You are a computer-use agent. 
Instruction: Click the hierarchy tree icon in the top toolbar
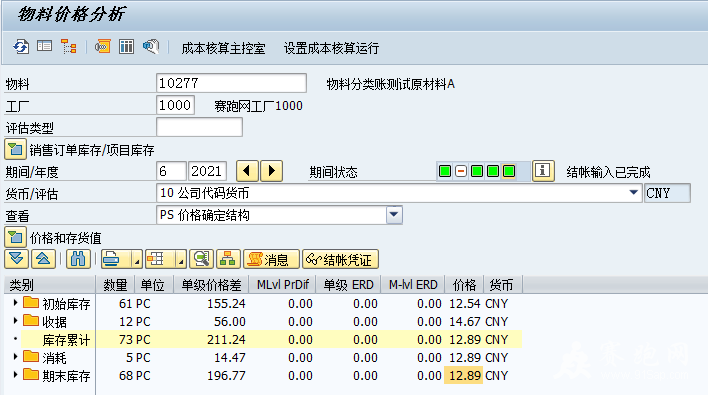coord(69,46)
